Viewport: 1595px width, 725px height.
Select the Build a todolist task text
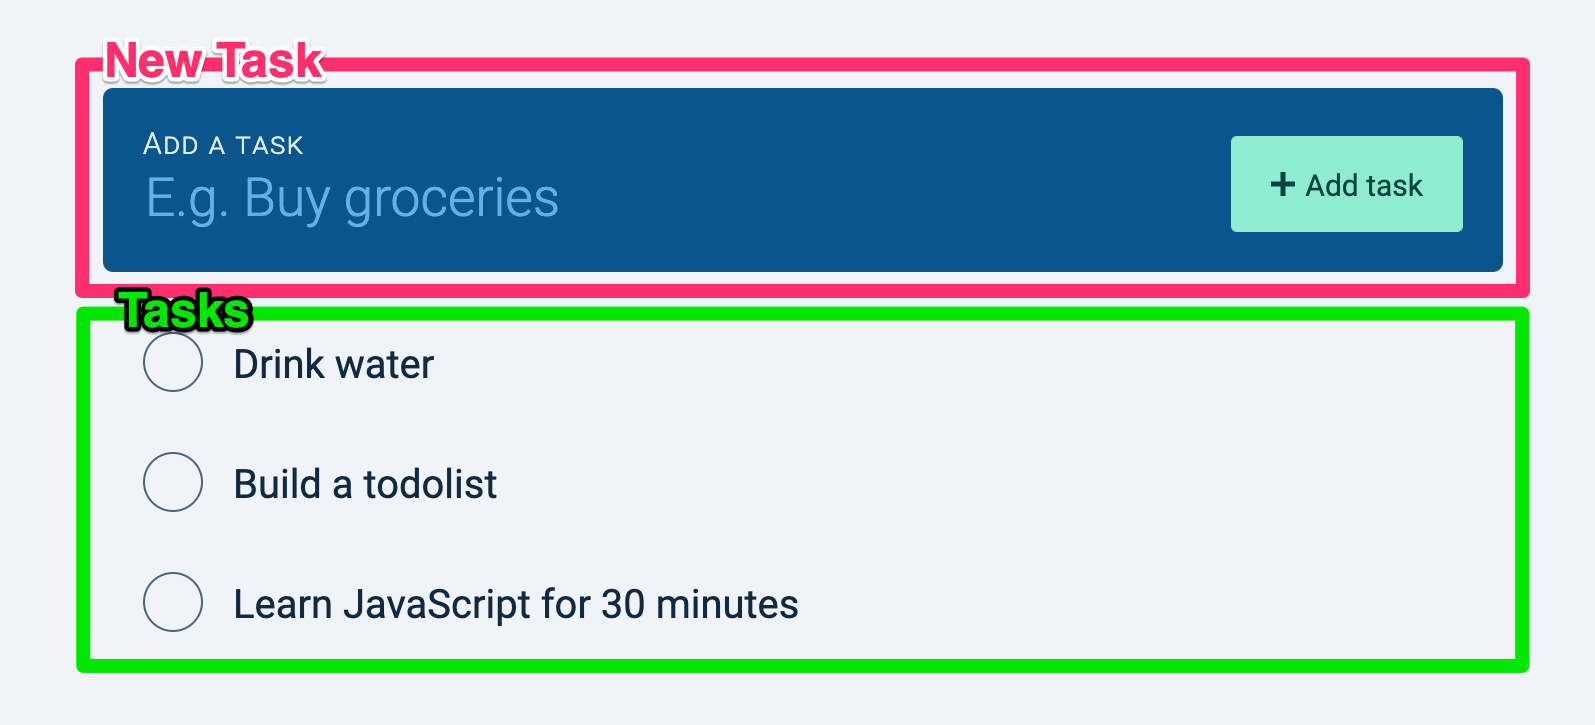(x=364, y=482)
